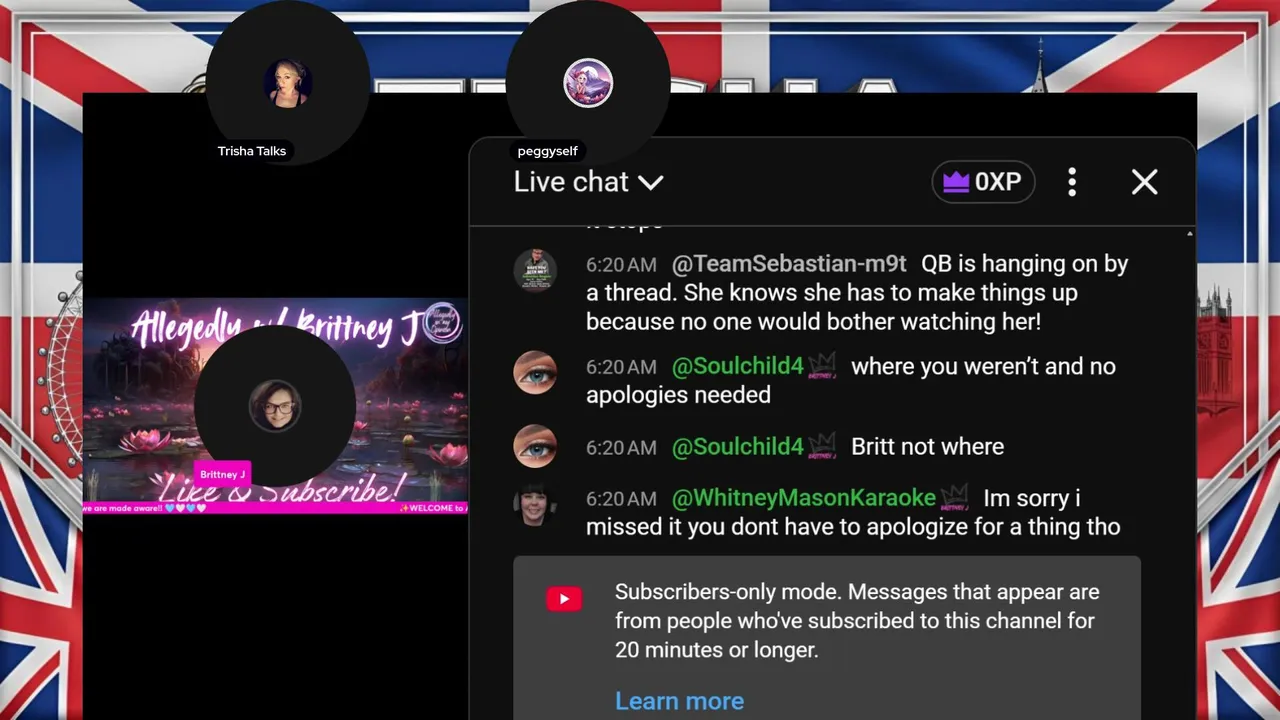Click the member badge next to @WhitneyMasonKaraoke
1280x720 pixels.
(955, 497)
